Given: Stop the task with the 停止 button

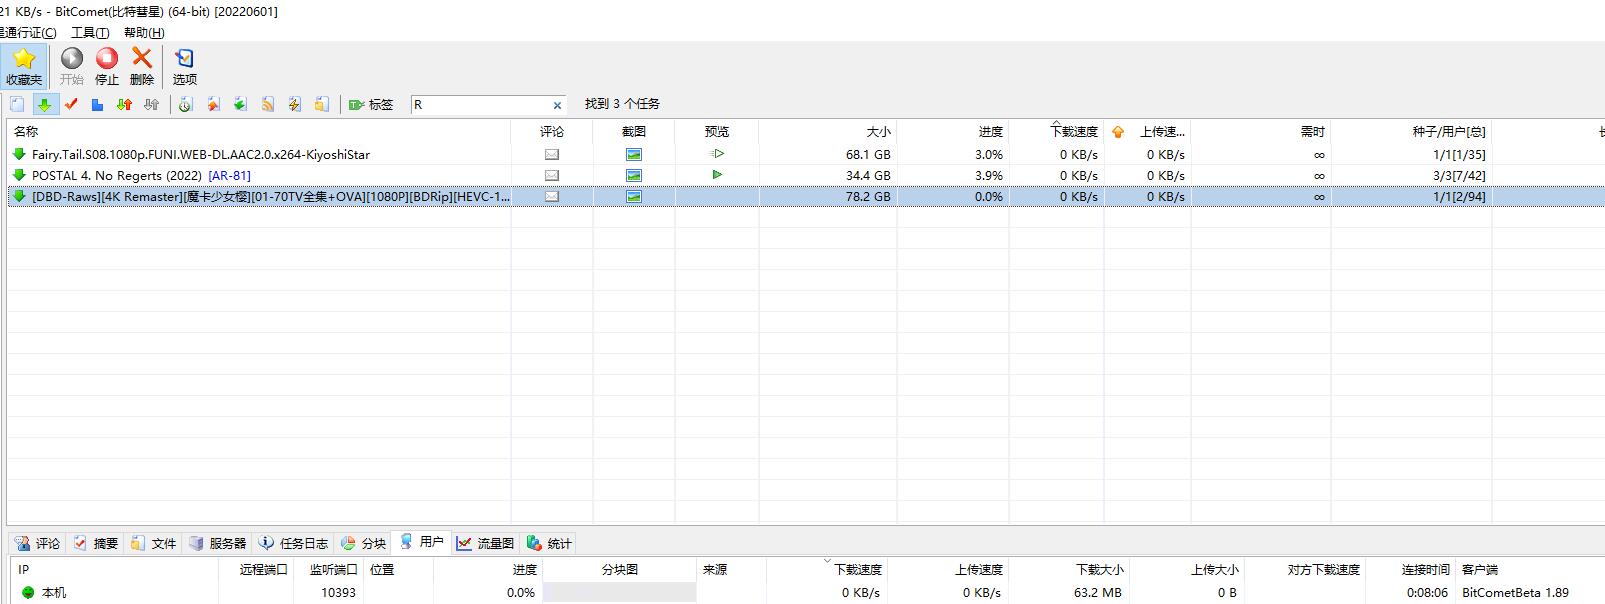Looking at the screenshot, I should [x=107, y=67].
